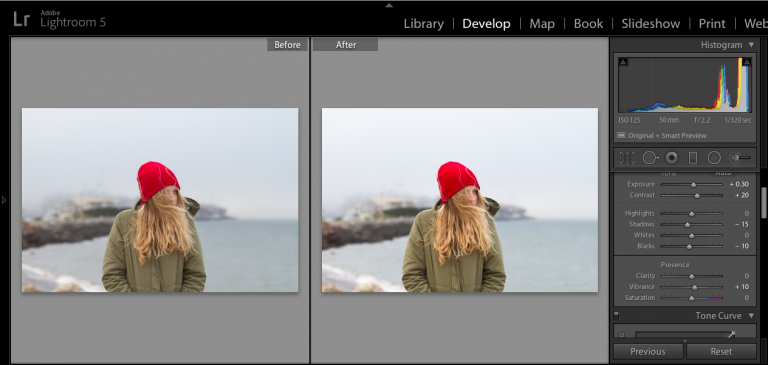Click the ISO 125 readout
Viewport: 768px width, 365px height.
pos(630,120)
